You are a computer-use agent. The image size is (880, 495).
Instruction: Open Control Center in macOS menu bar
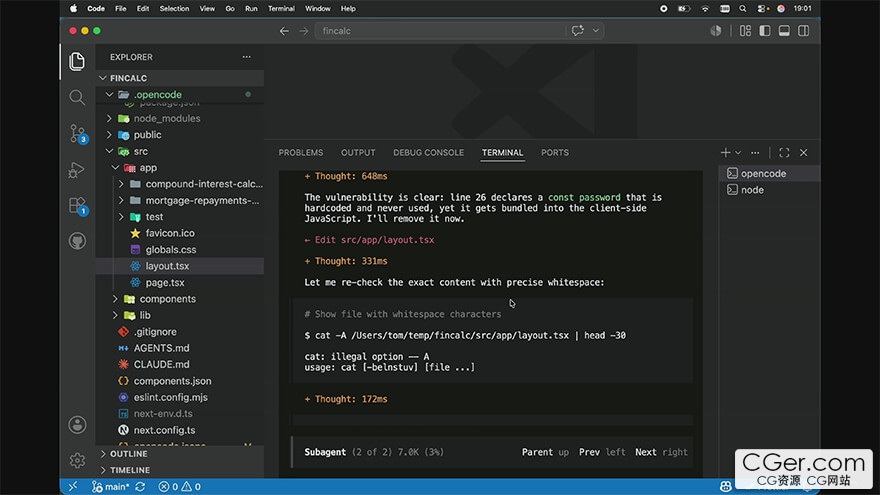pyautogui.click(x=762, y=8)
